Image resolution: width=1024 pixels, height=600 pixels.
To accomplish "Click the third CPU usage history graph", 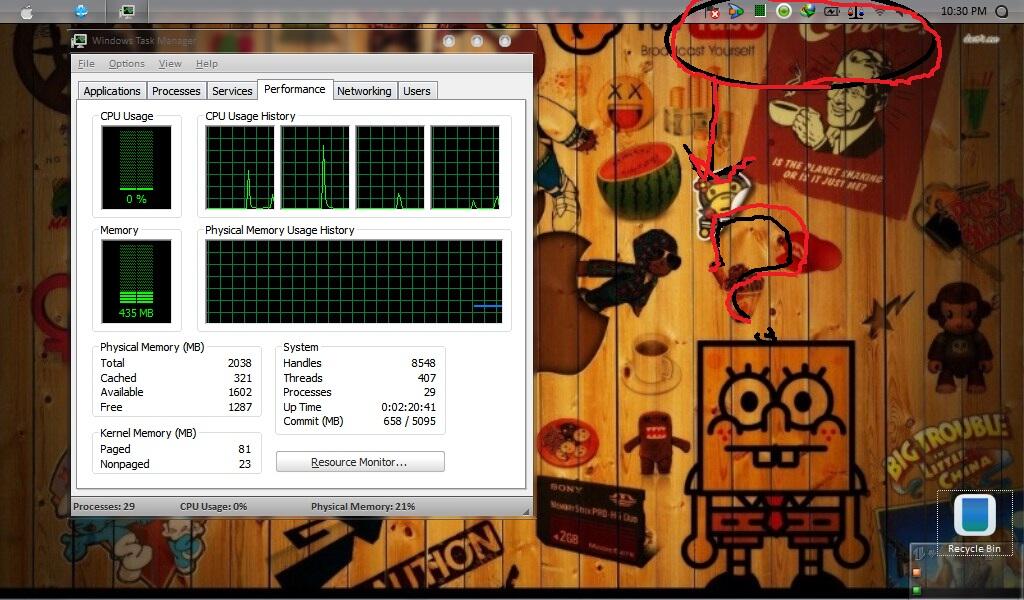I will [390, 168].
